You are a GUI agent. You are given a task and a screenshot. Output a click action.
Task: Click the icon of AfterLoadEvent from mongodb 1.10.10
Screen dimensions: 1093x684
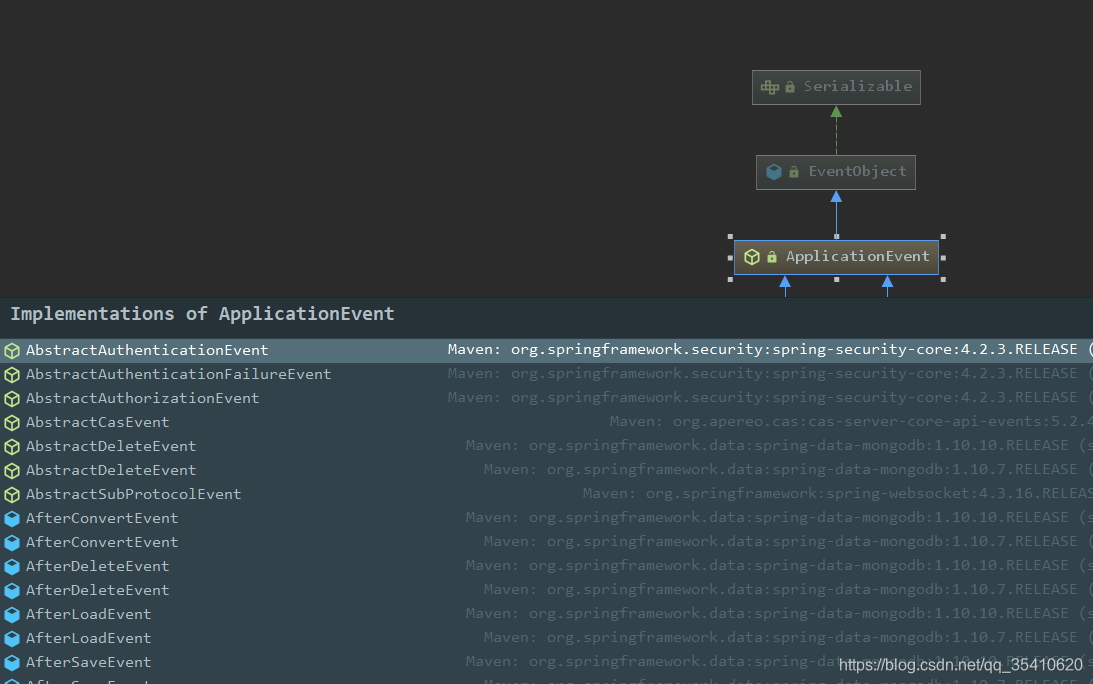coord(12,615)
